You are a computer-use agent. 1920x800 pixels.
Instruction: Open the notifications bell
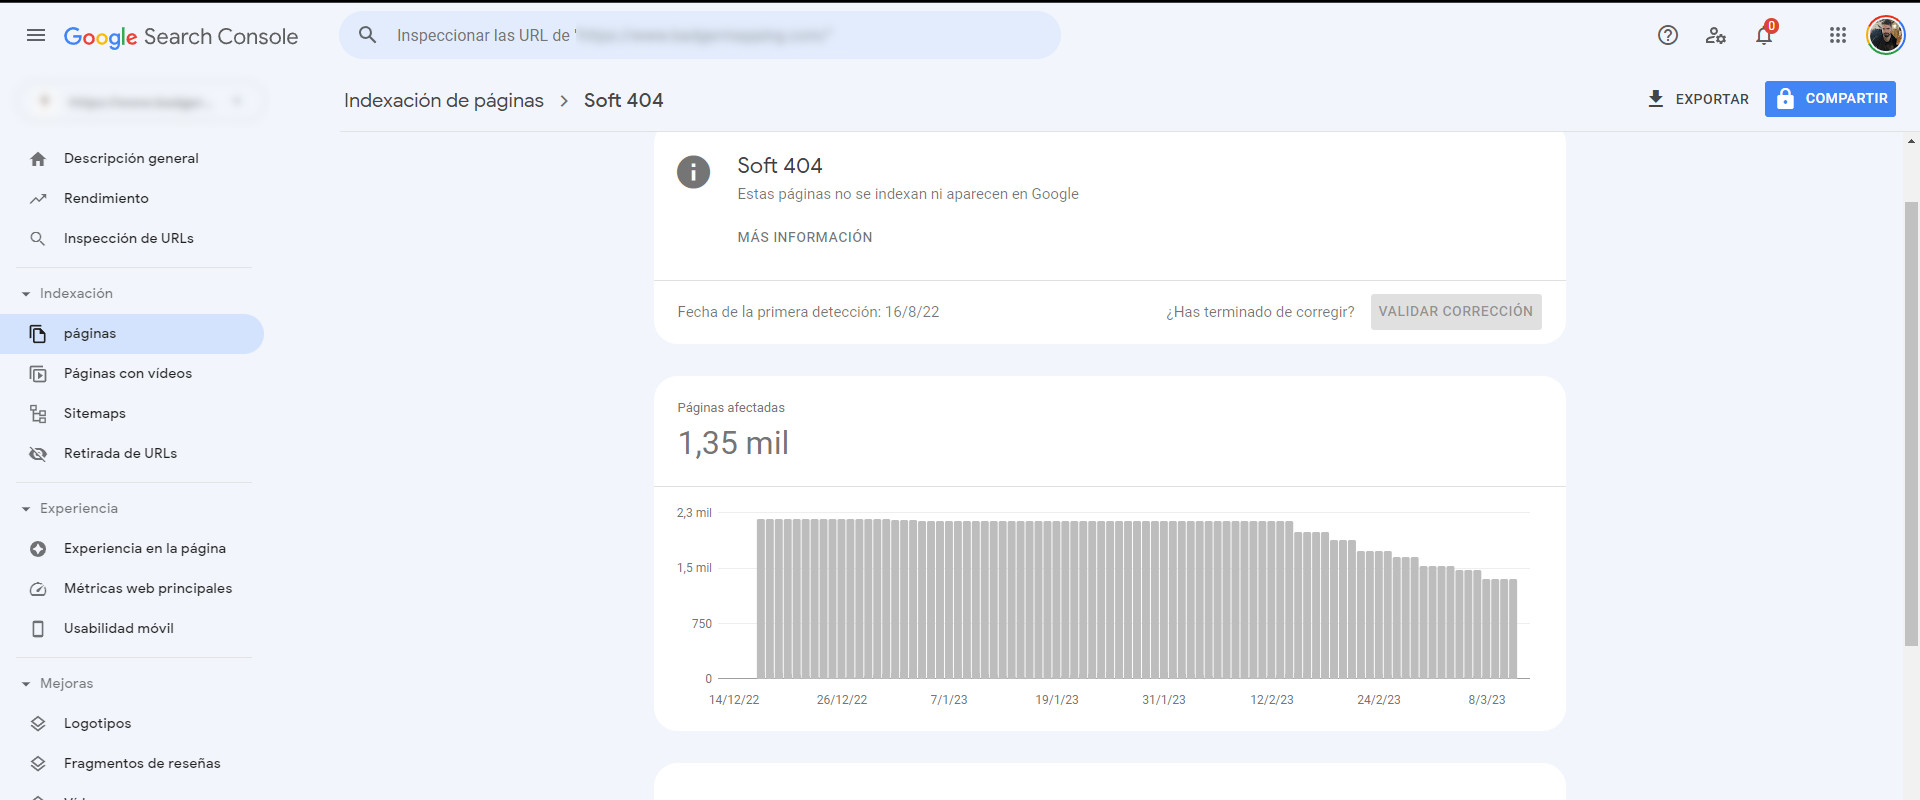coord(1764,36)
